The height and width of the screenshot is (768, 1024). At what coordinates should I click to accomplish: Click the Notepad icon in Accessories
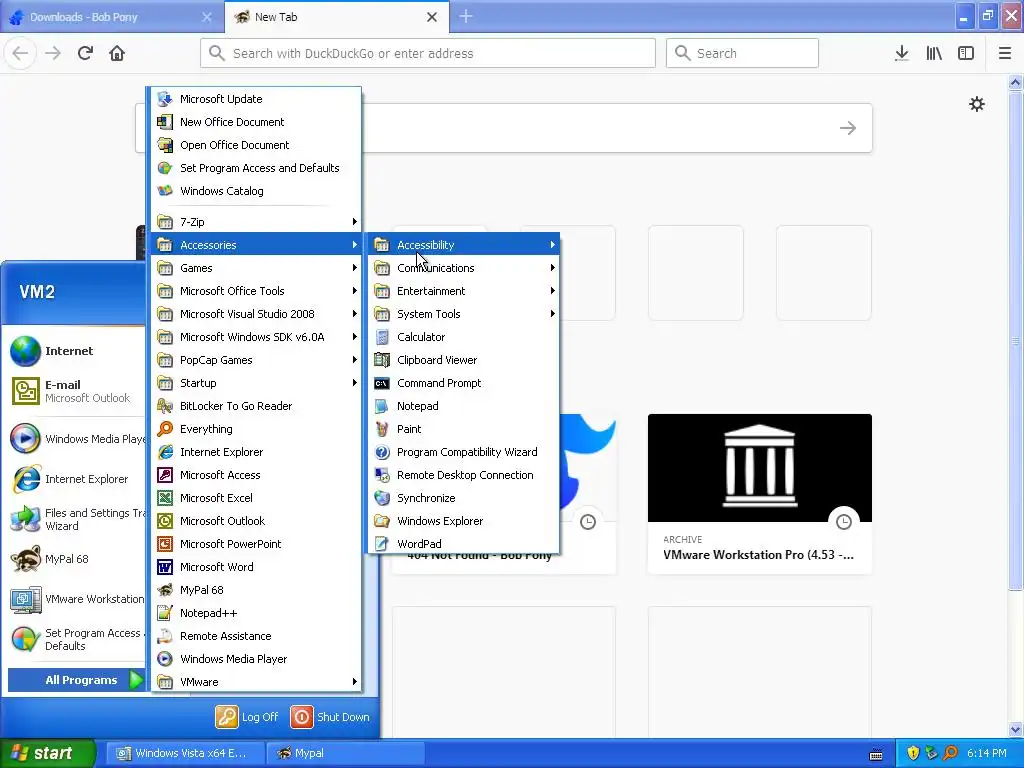tap(382, 406)
